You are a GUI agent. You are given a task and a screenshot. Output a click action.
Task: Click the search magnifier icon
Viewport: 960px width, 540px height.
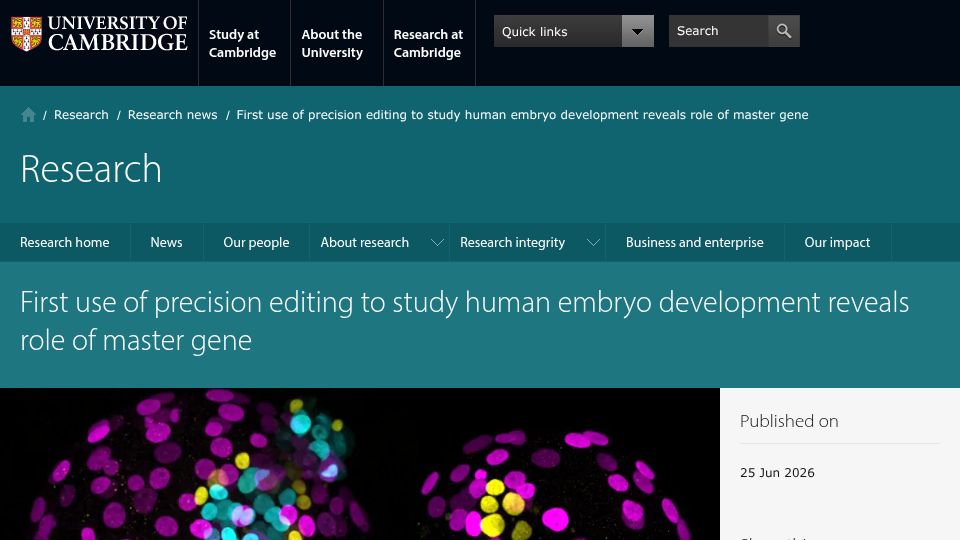(784, 31)
